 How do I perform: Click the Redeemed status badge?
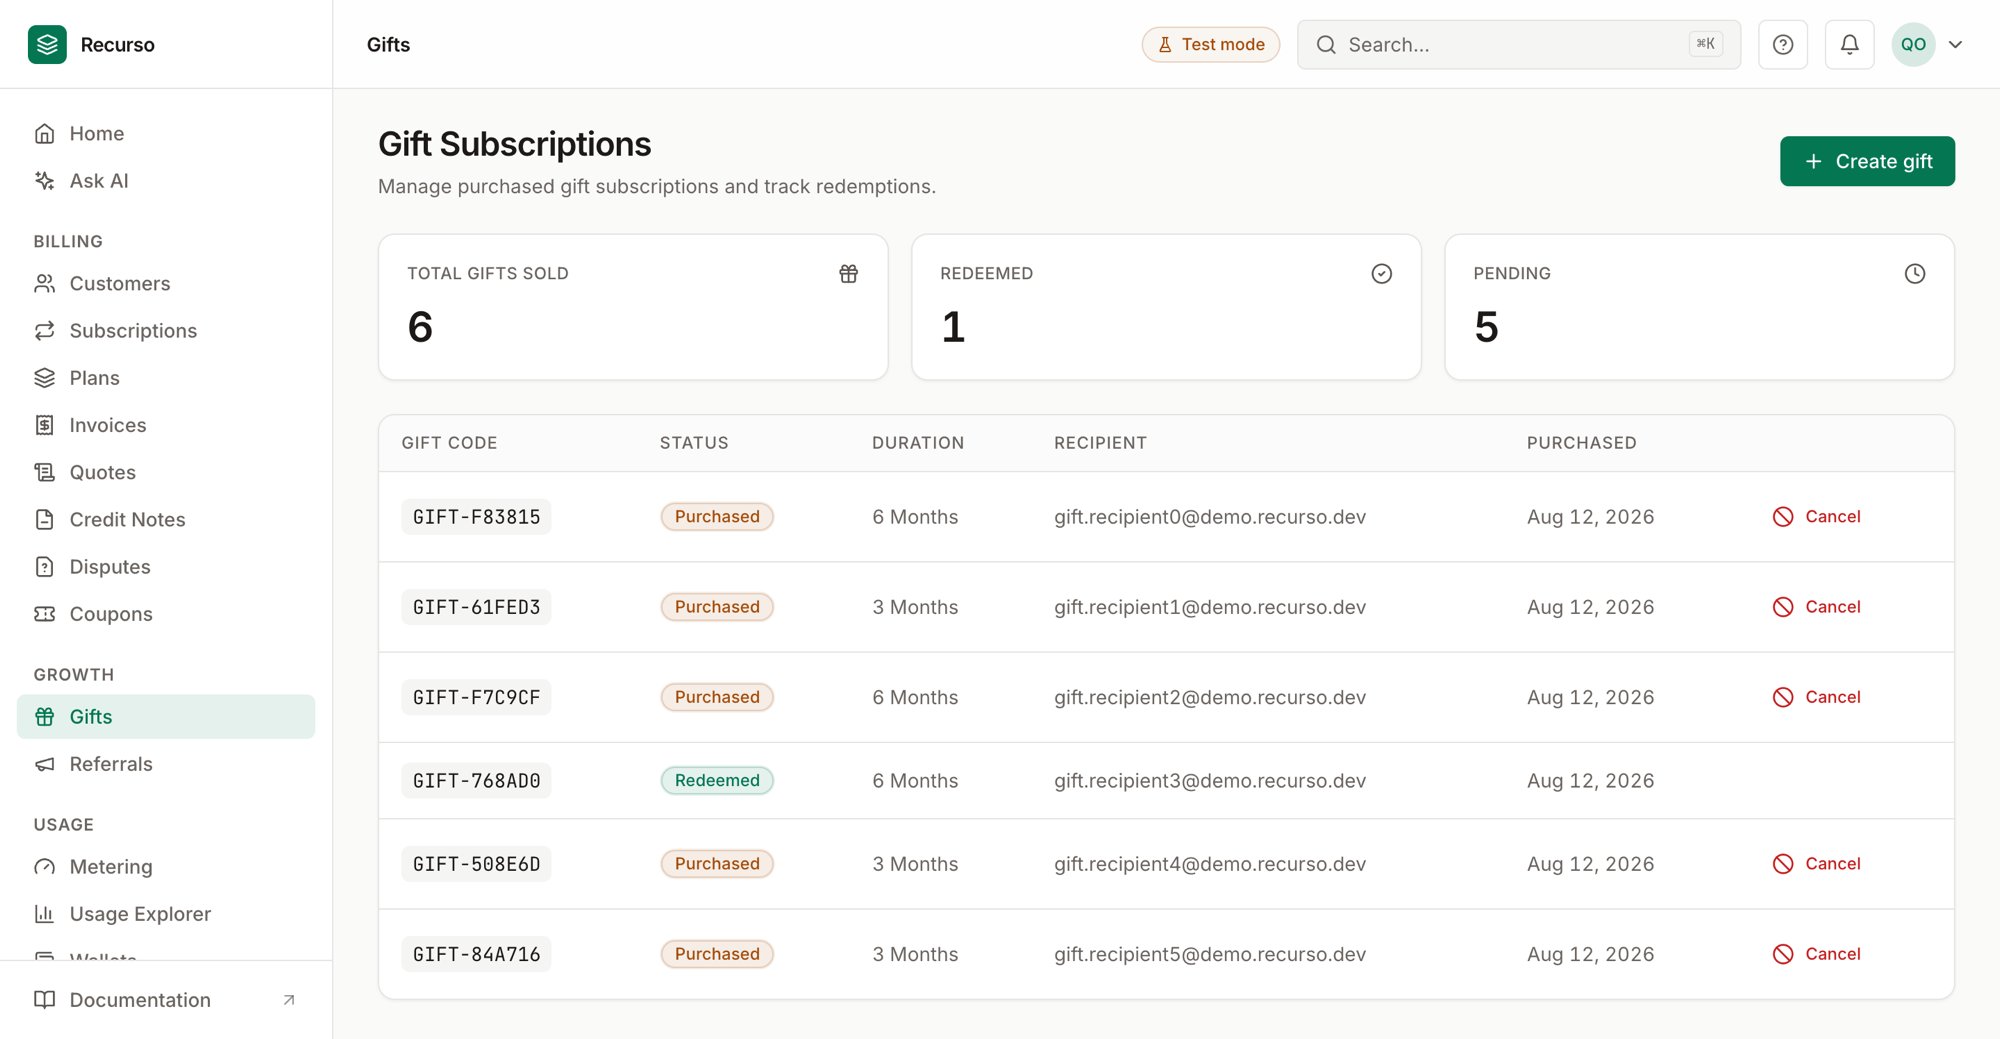click(717, 781)
